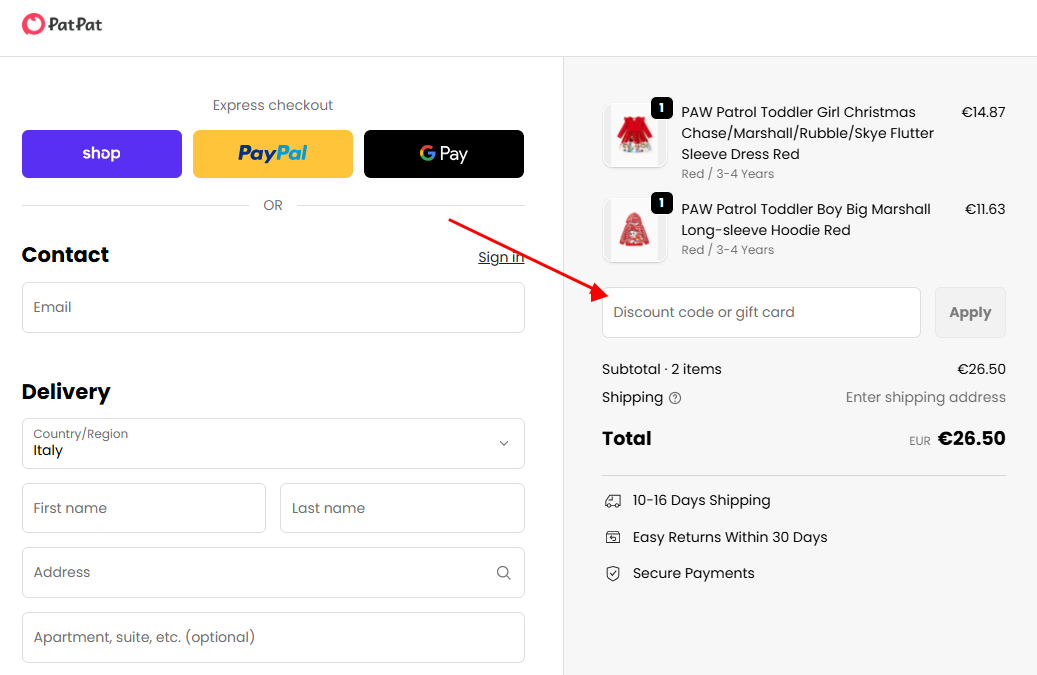
Task: Click the shipping info question mark icon
Action: 675,398
